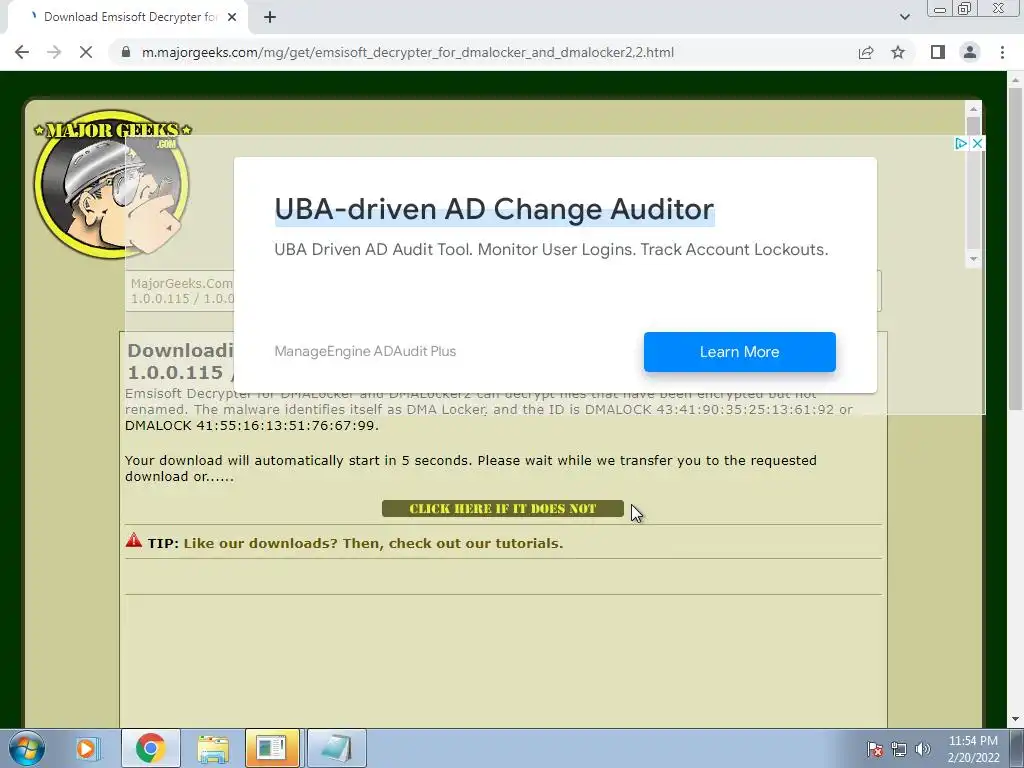Close the Download Emsisoft Decrypter tab
Viewport: 1024px width, 768px height.
pos(232,17)
